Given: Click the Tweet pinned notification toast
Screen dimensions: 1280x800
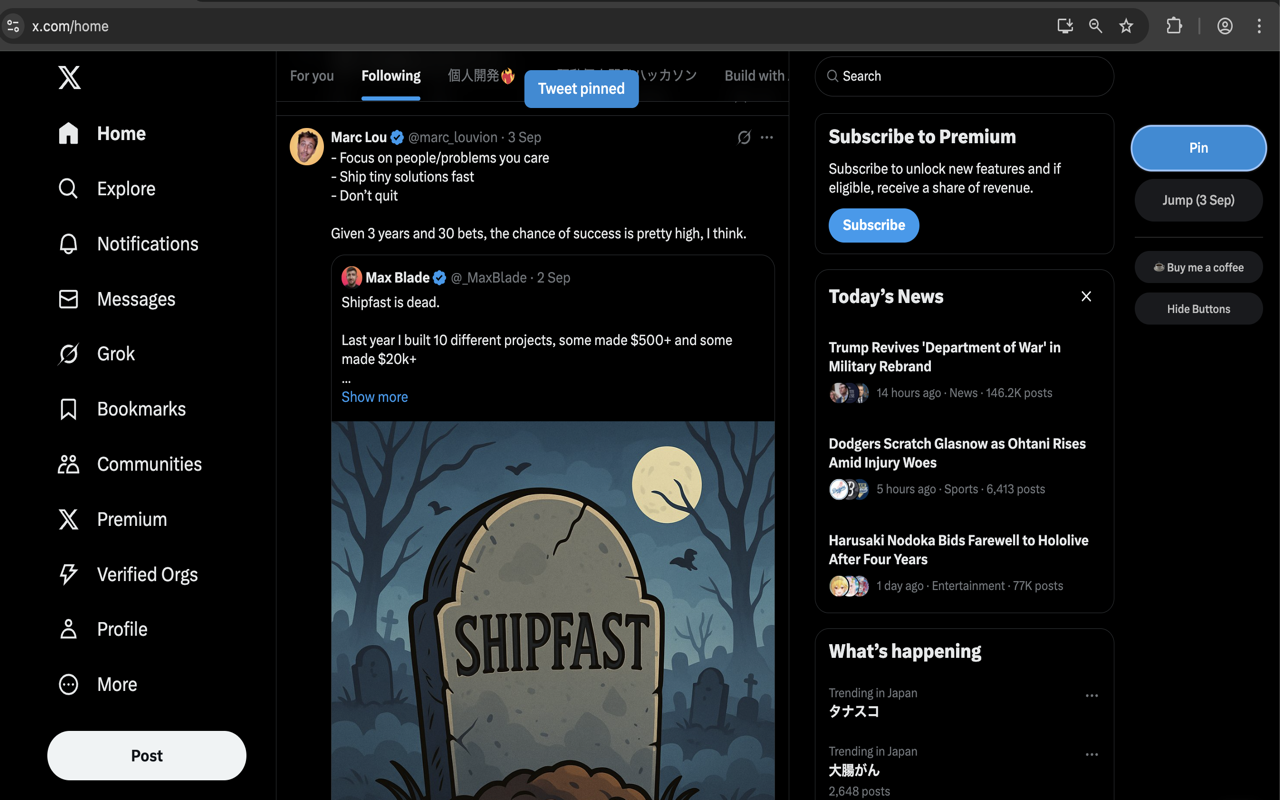Looking at the screenshot, I should pos(581,88).
